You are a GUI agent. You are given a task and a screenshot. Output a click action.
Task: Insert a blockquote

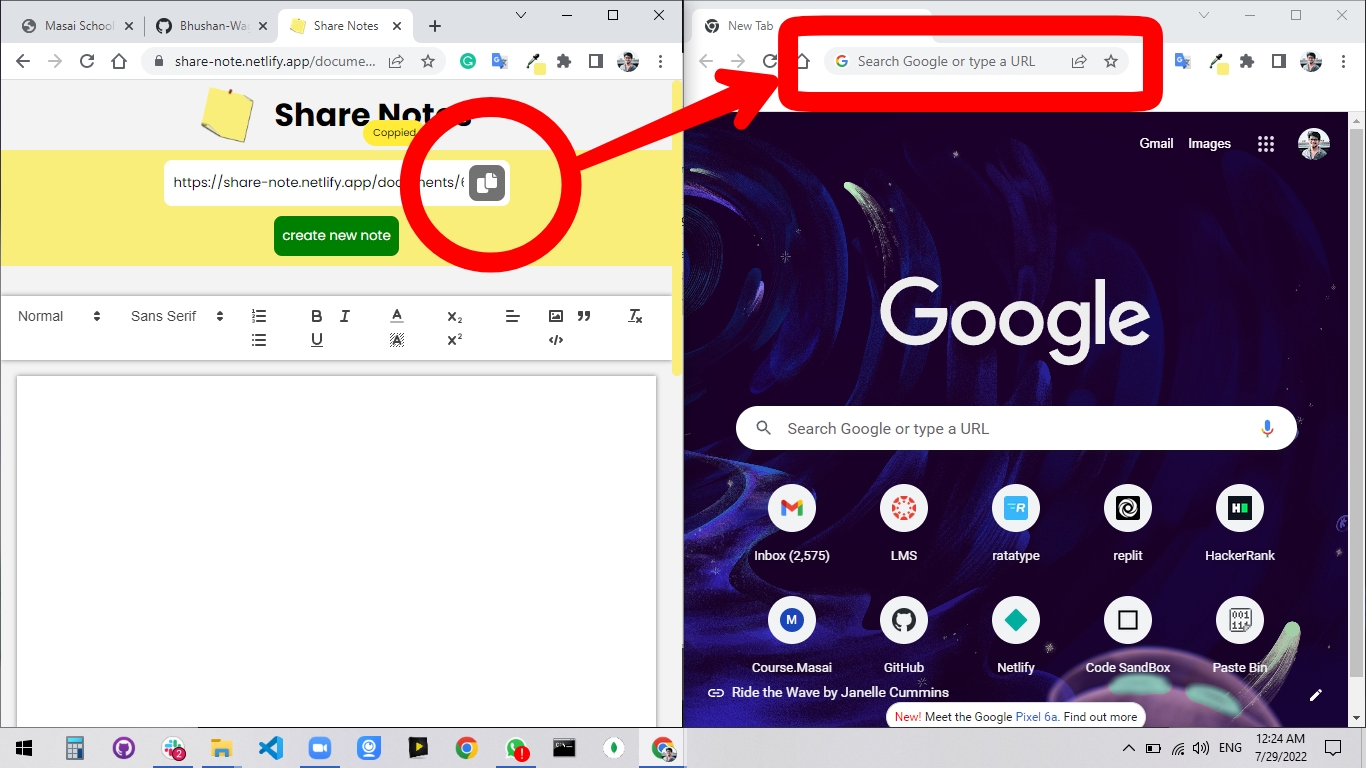click(584, 316)
